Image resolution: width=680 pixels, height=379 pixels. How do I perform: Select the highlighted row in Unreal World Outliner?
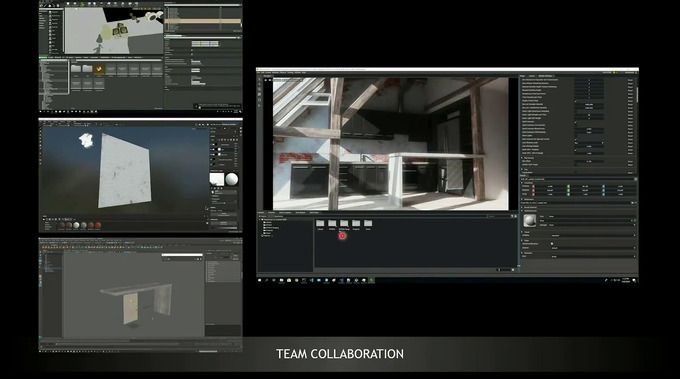(203, 21)
